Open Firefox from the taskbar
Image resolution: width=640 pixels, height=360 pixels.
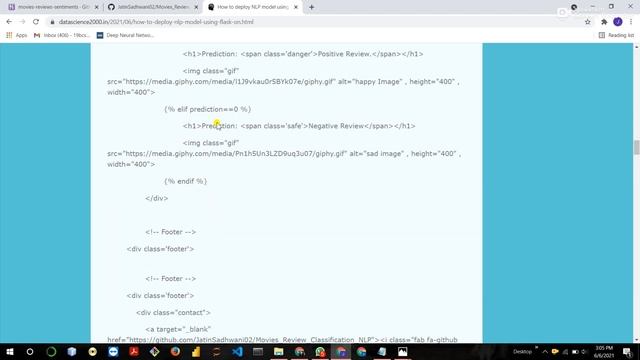point(175,351)
